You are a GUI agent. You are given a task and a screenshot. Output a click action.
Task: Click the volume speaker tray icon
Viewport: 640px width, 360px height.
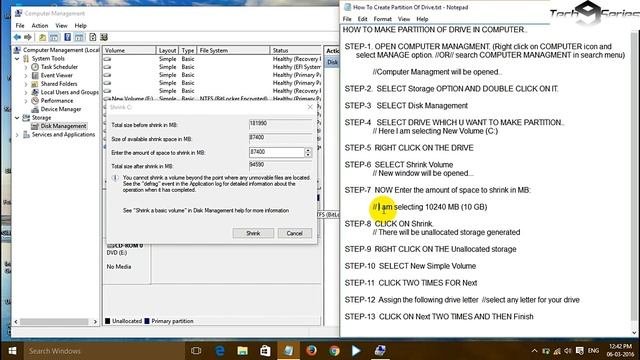tap(568, 351)
